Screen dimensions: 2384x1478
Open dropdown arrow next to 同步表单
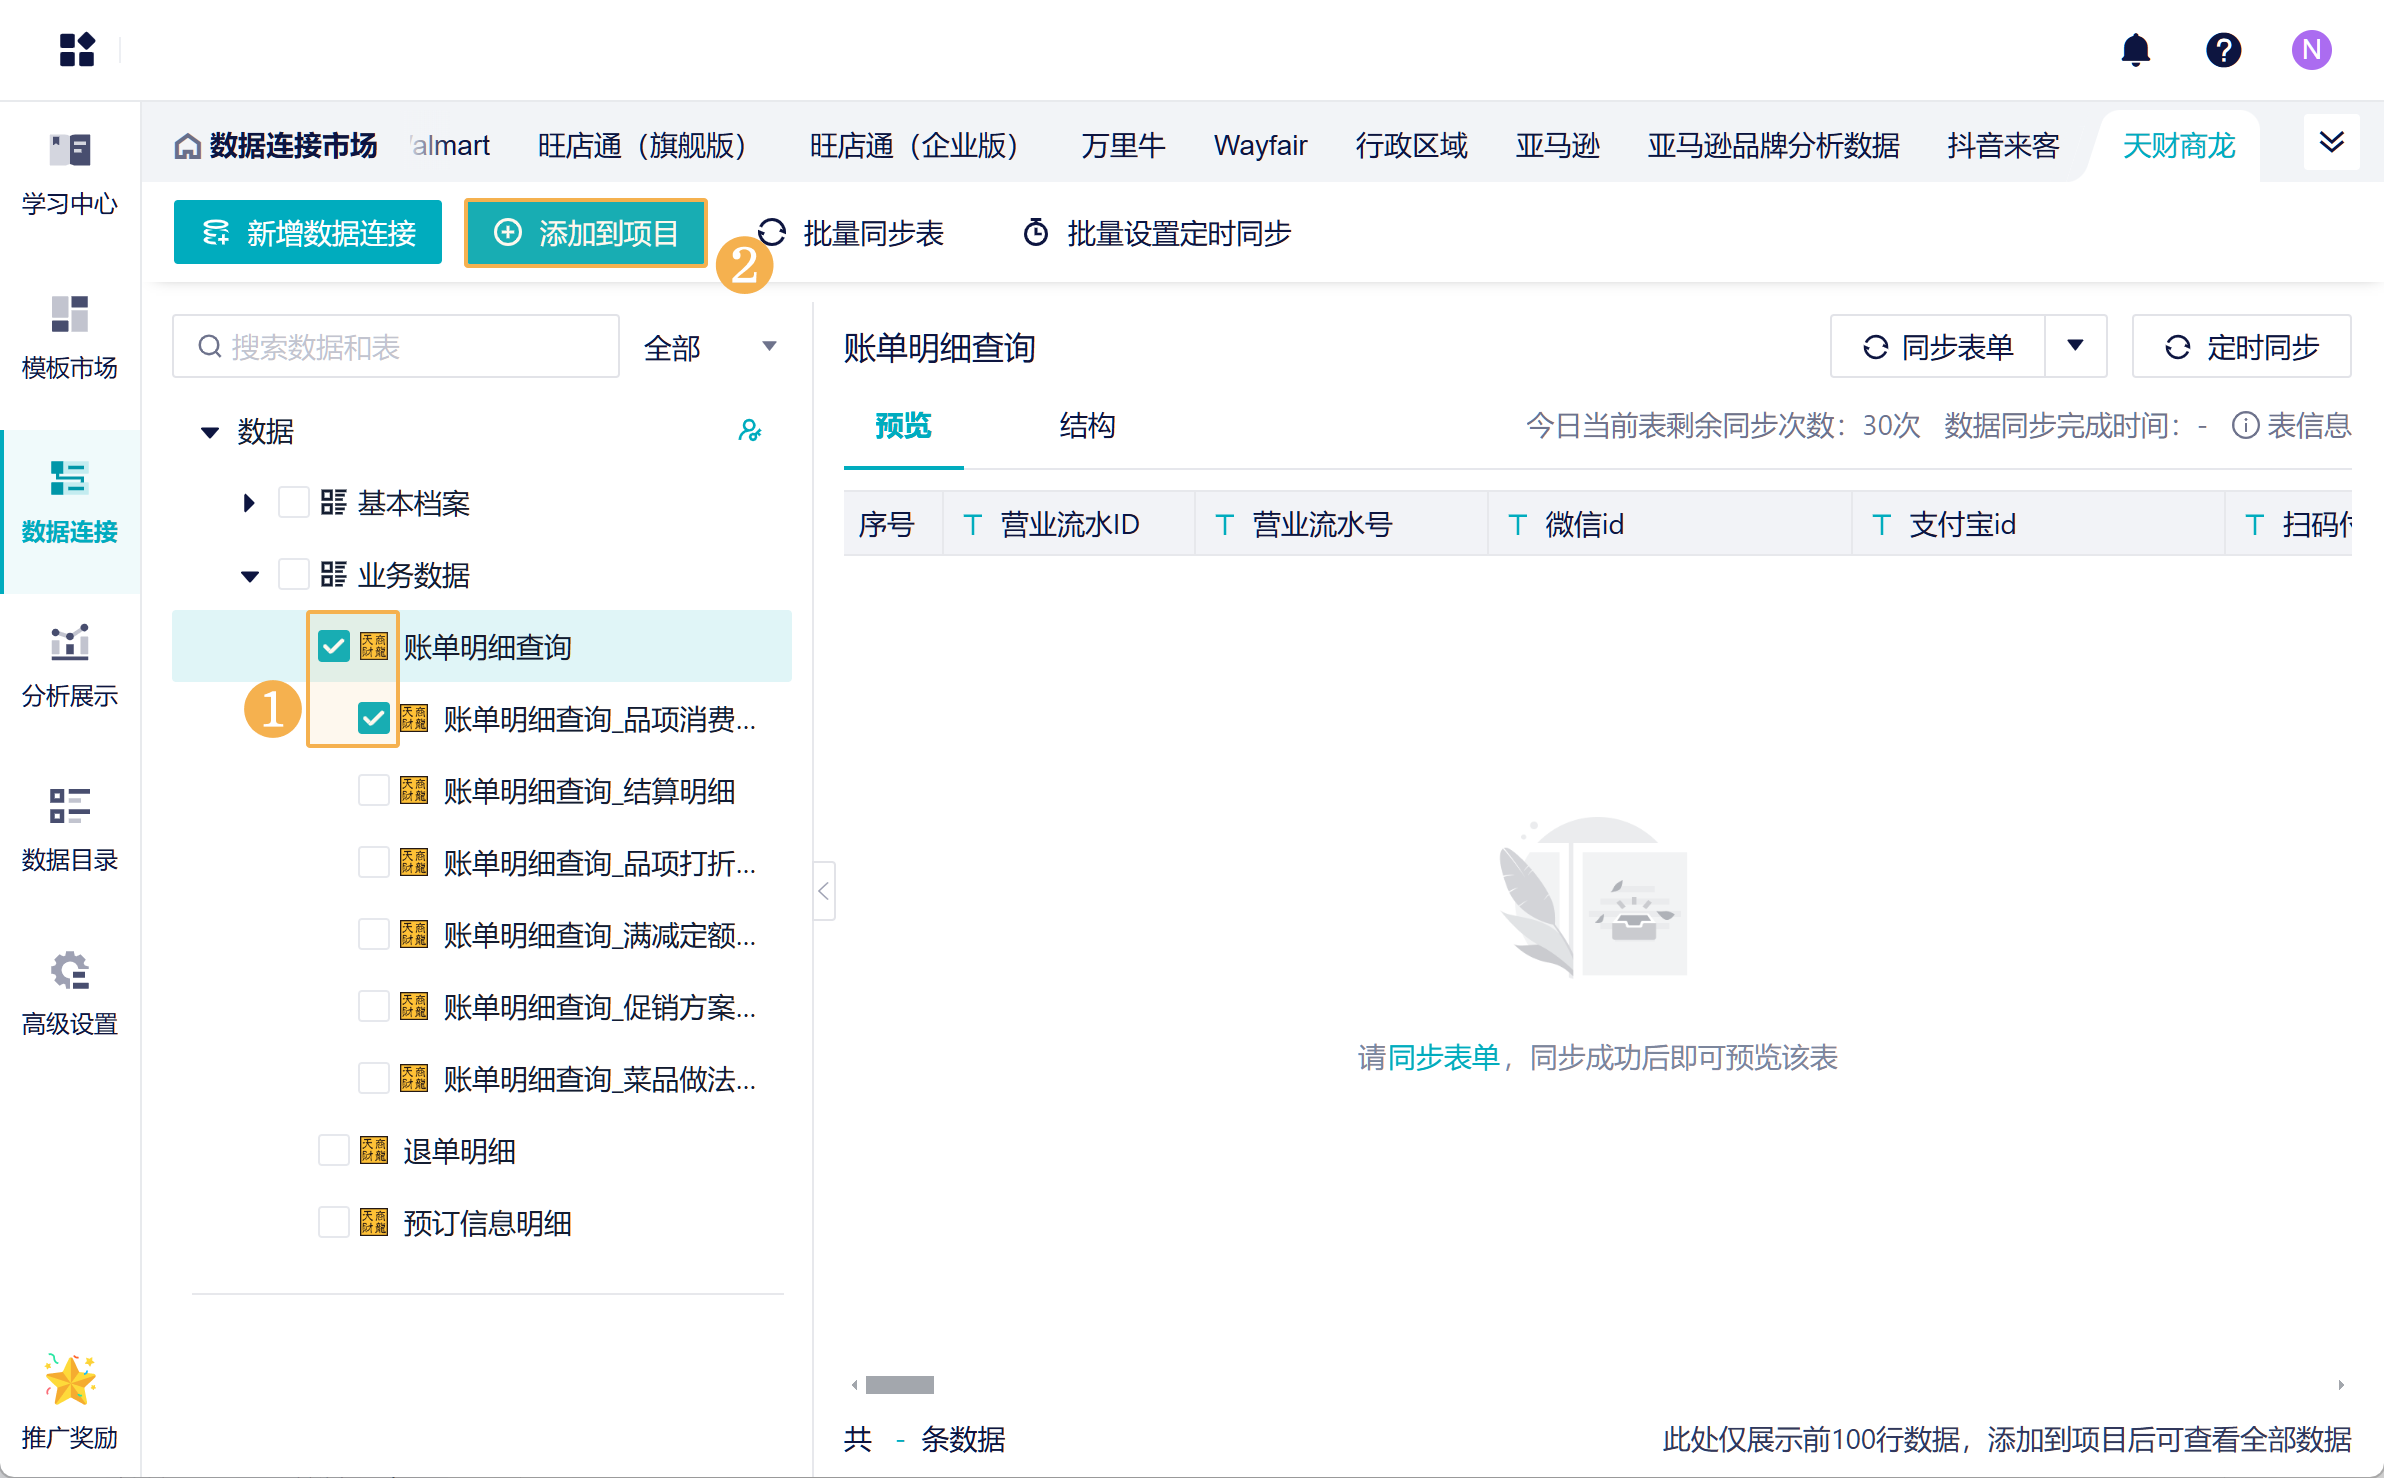point(2075,347)
